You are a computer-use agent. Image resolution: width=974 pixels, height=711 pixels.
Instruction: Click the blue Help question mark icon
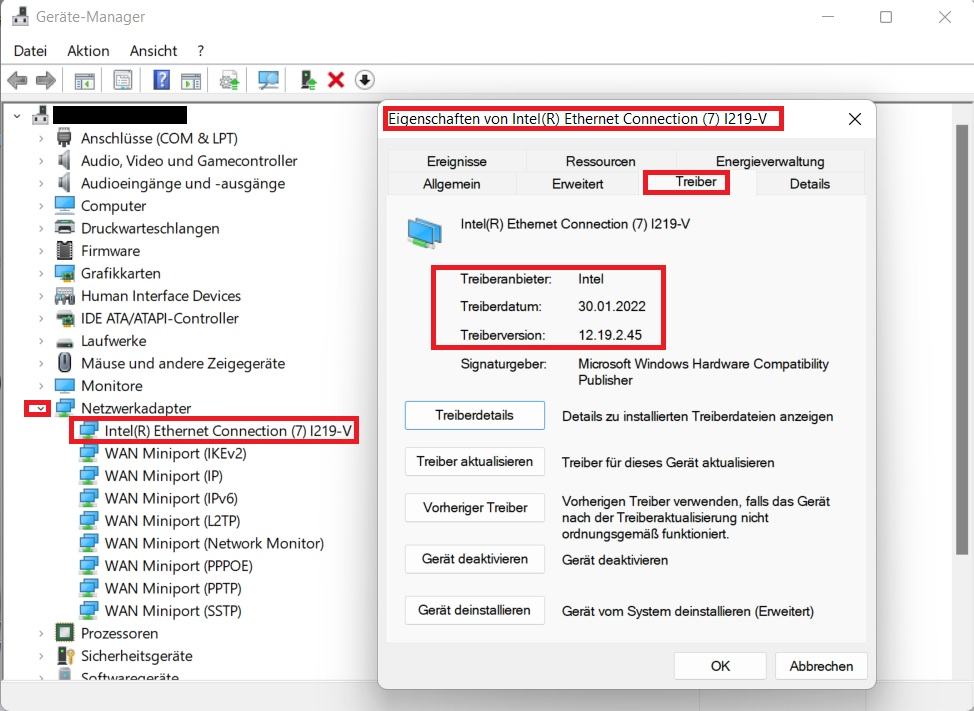(161, 80)
